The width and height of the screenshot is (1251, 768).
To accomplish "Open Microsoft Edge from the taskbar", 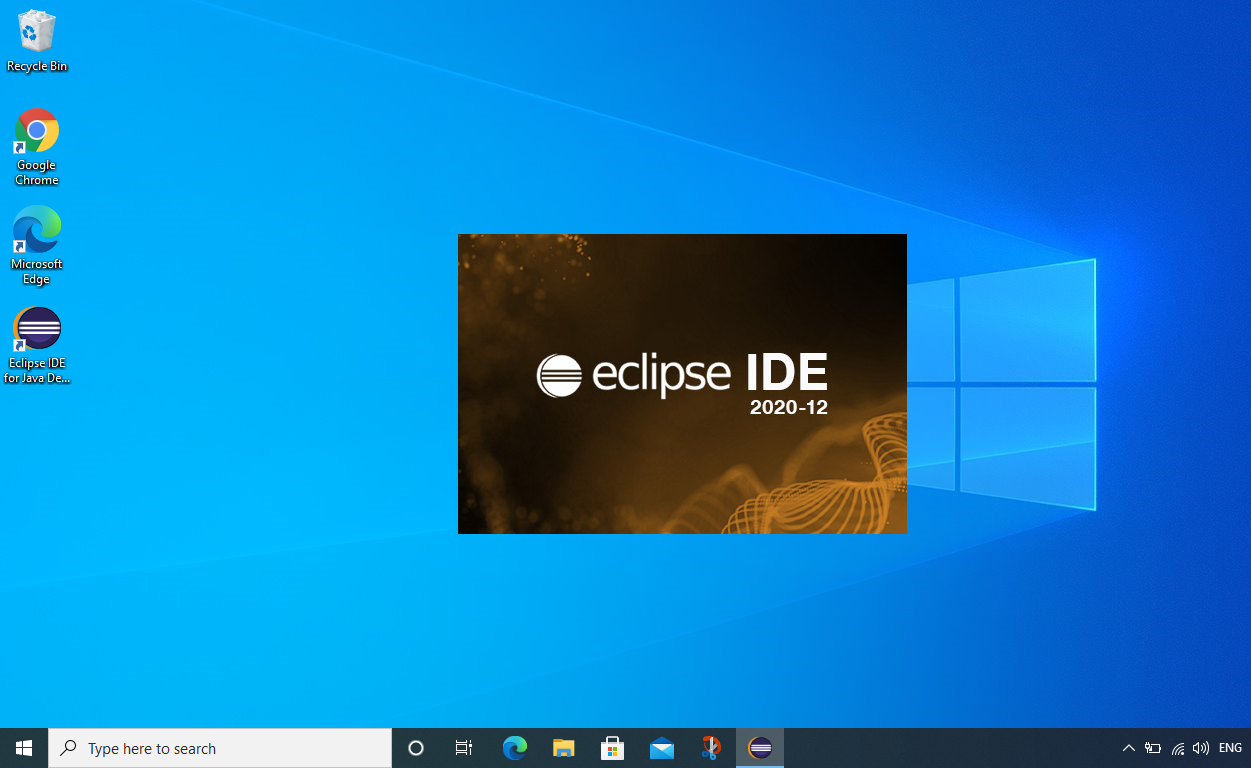I will coord(514,747).
